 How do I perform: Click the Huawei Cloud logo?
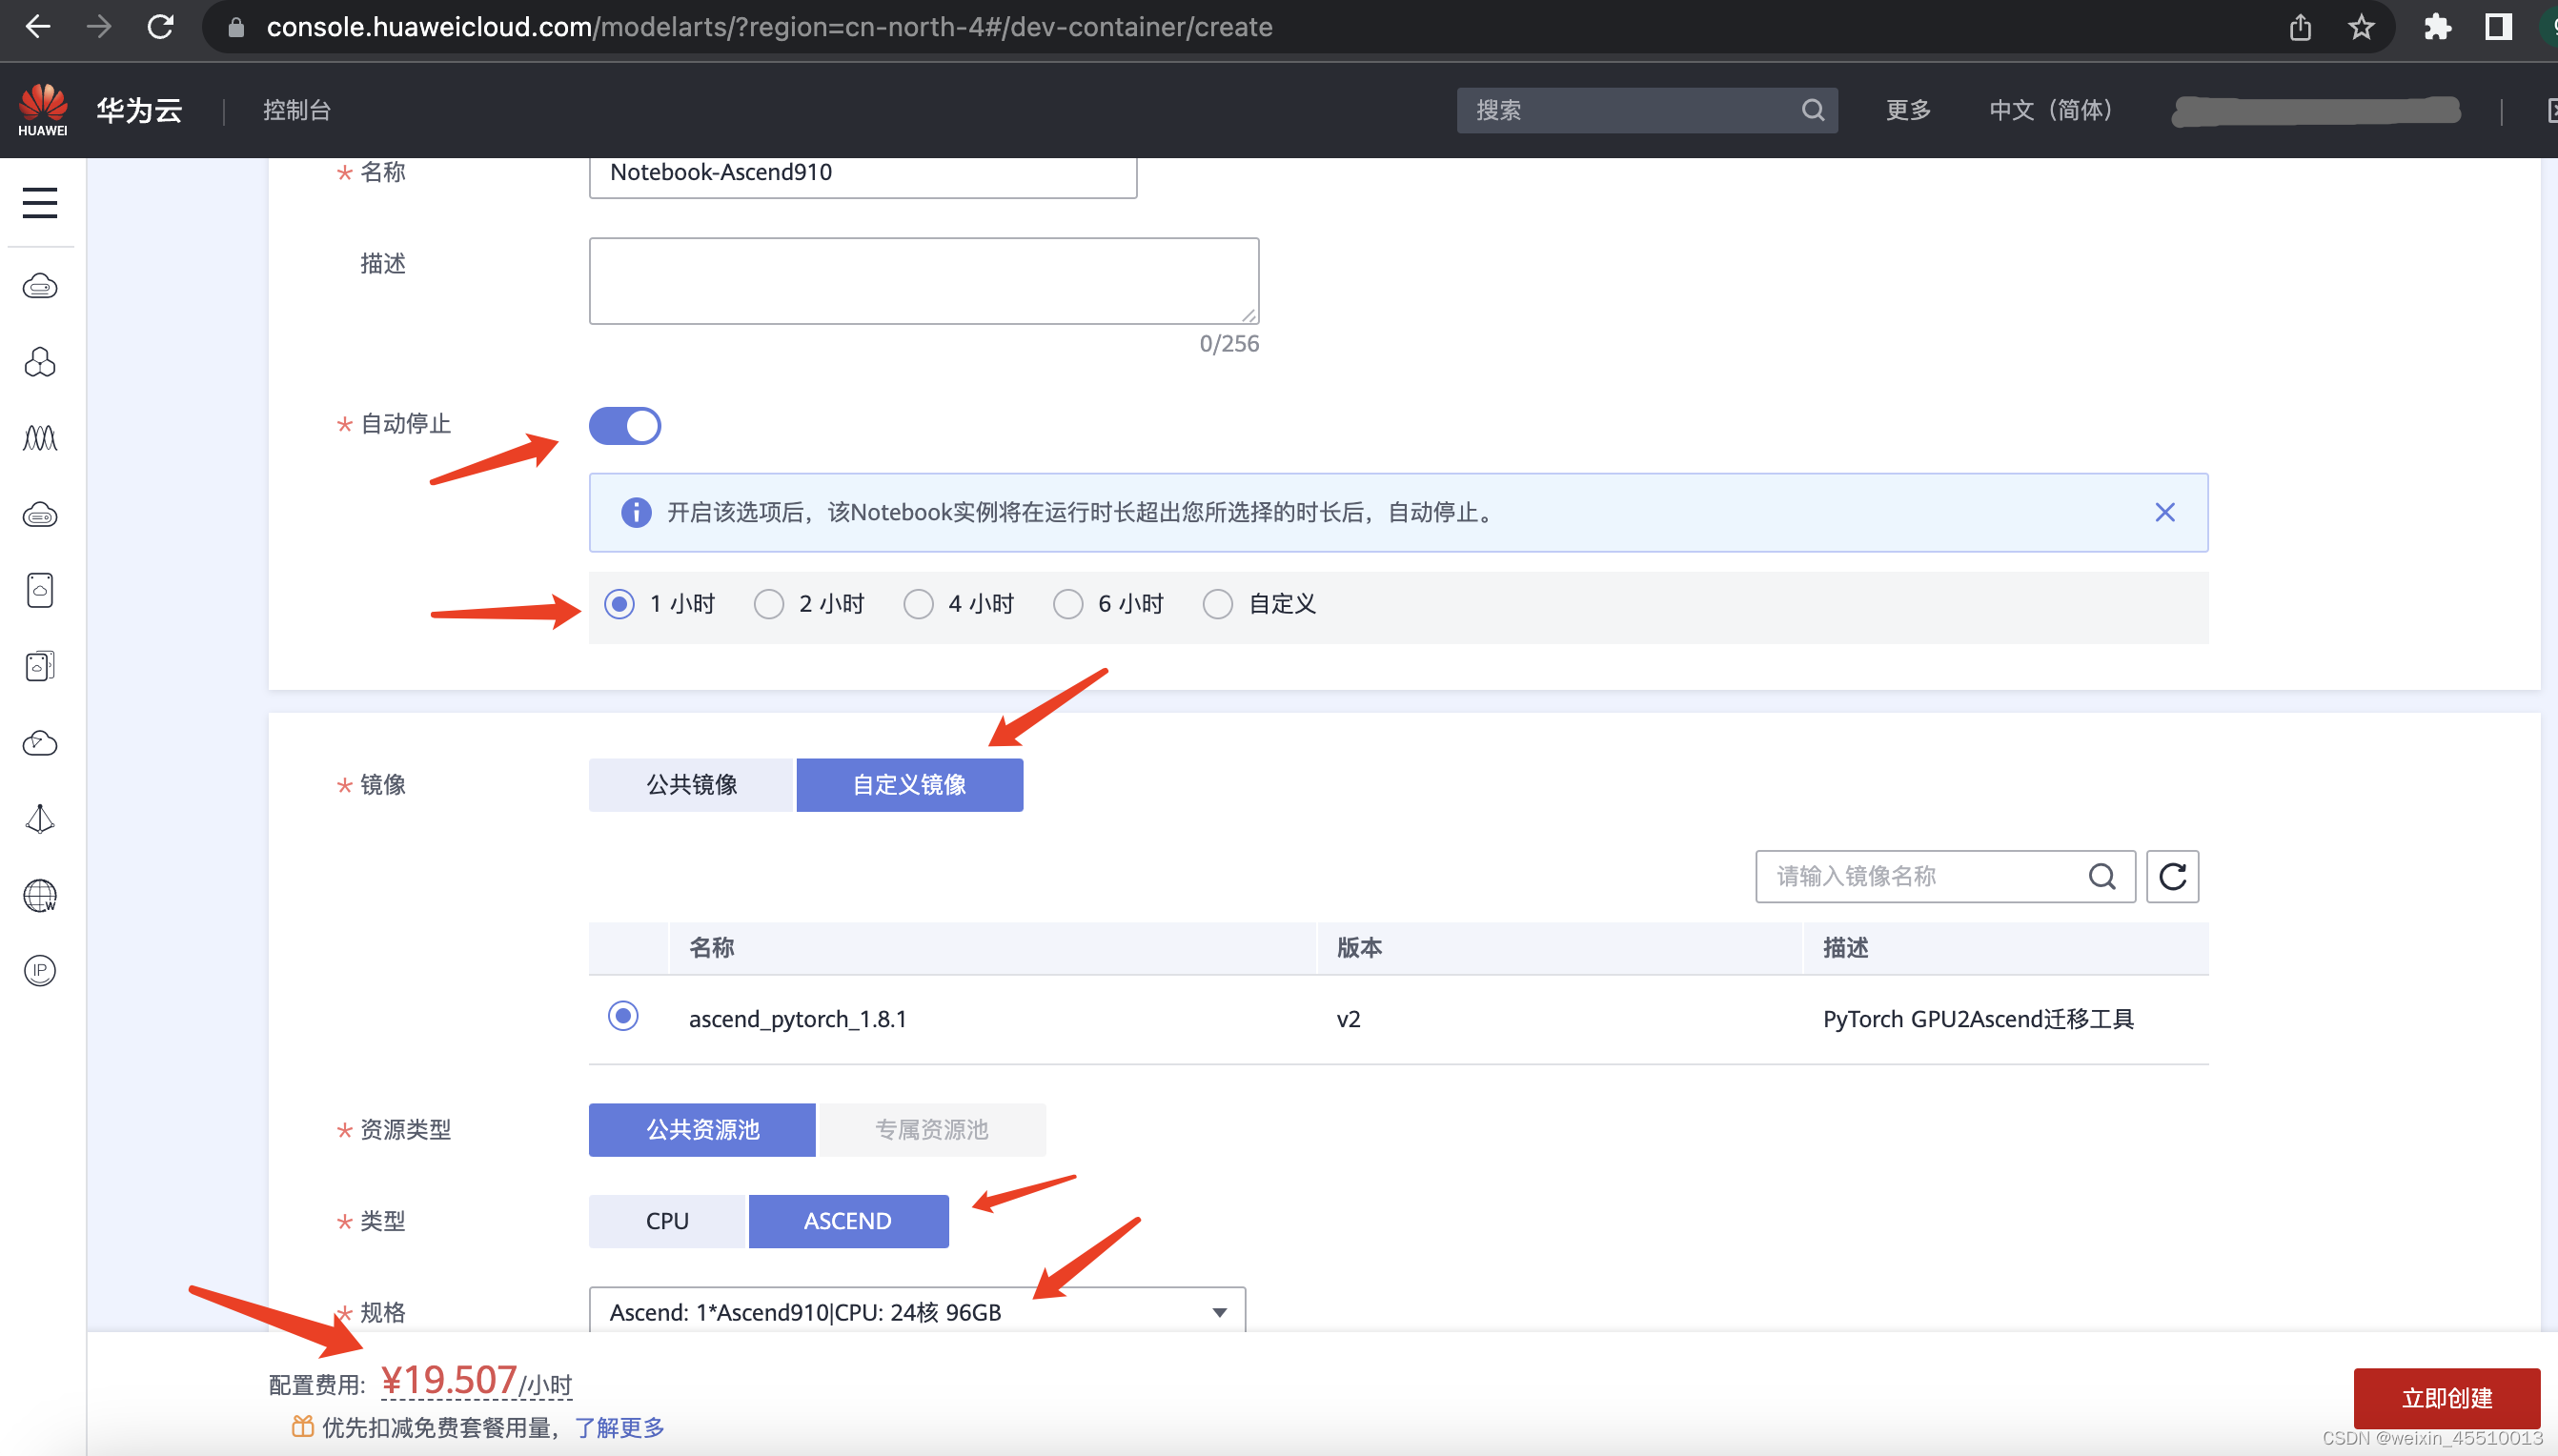pyautogui.click(x=41, y=109)
